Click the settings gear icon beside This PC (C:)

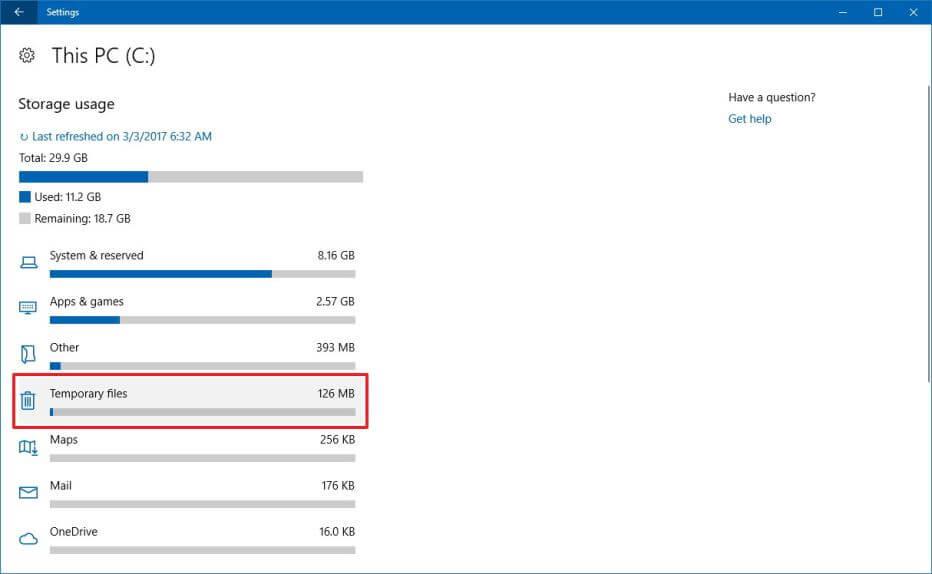pos(27,55)
